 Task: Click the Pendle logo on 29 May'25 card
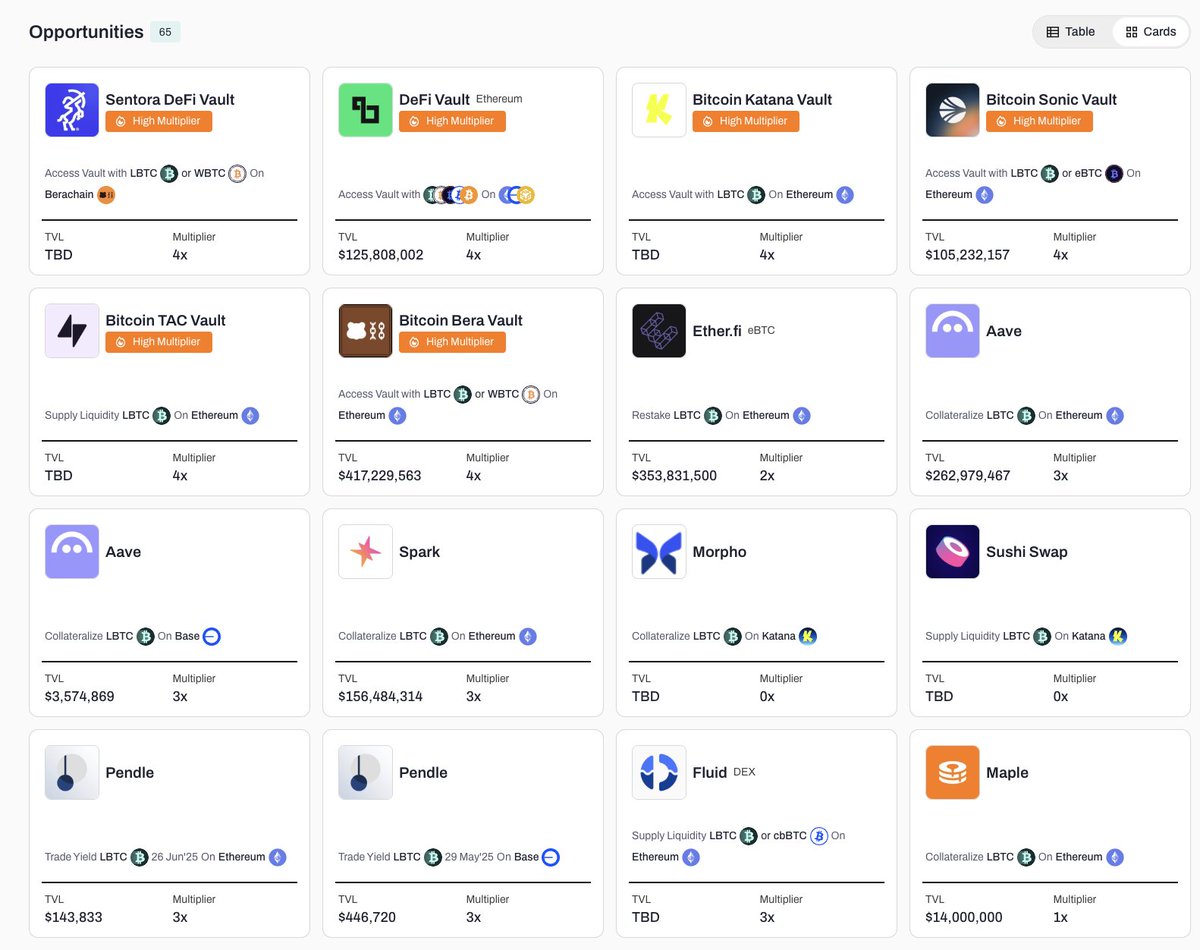pyautogui.click(x=365, y=773)
